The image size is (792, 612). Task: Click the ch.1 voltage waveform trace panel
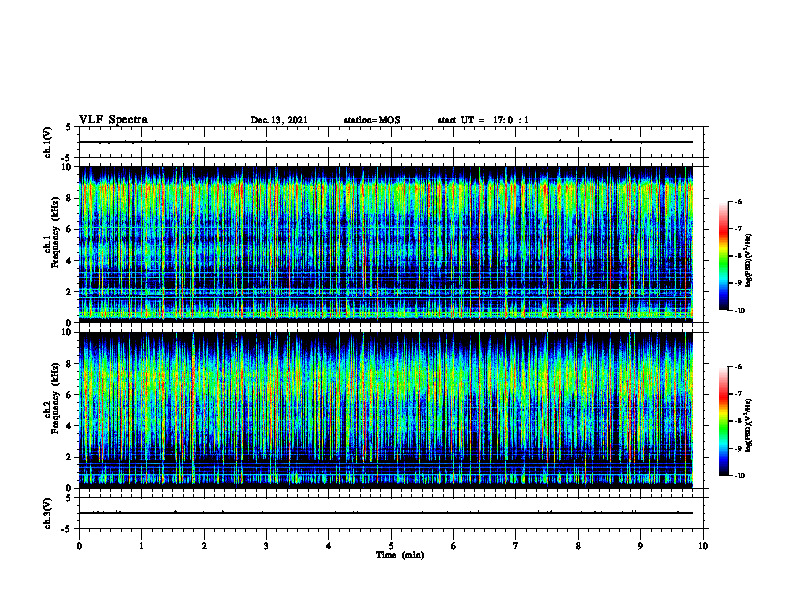[393, 142]
